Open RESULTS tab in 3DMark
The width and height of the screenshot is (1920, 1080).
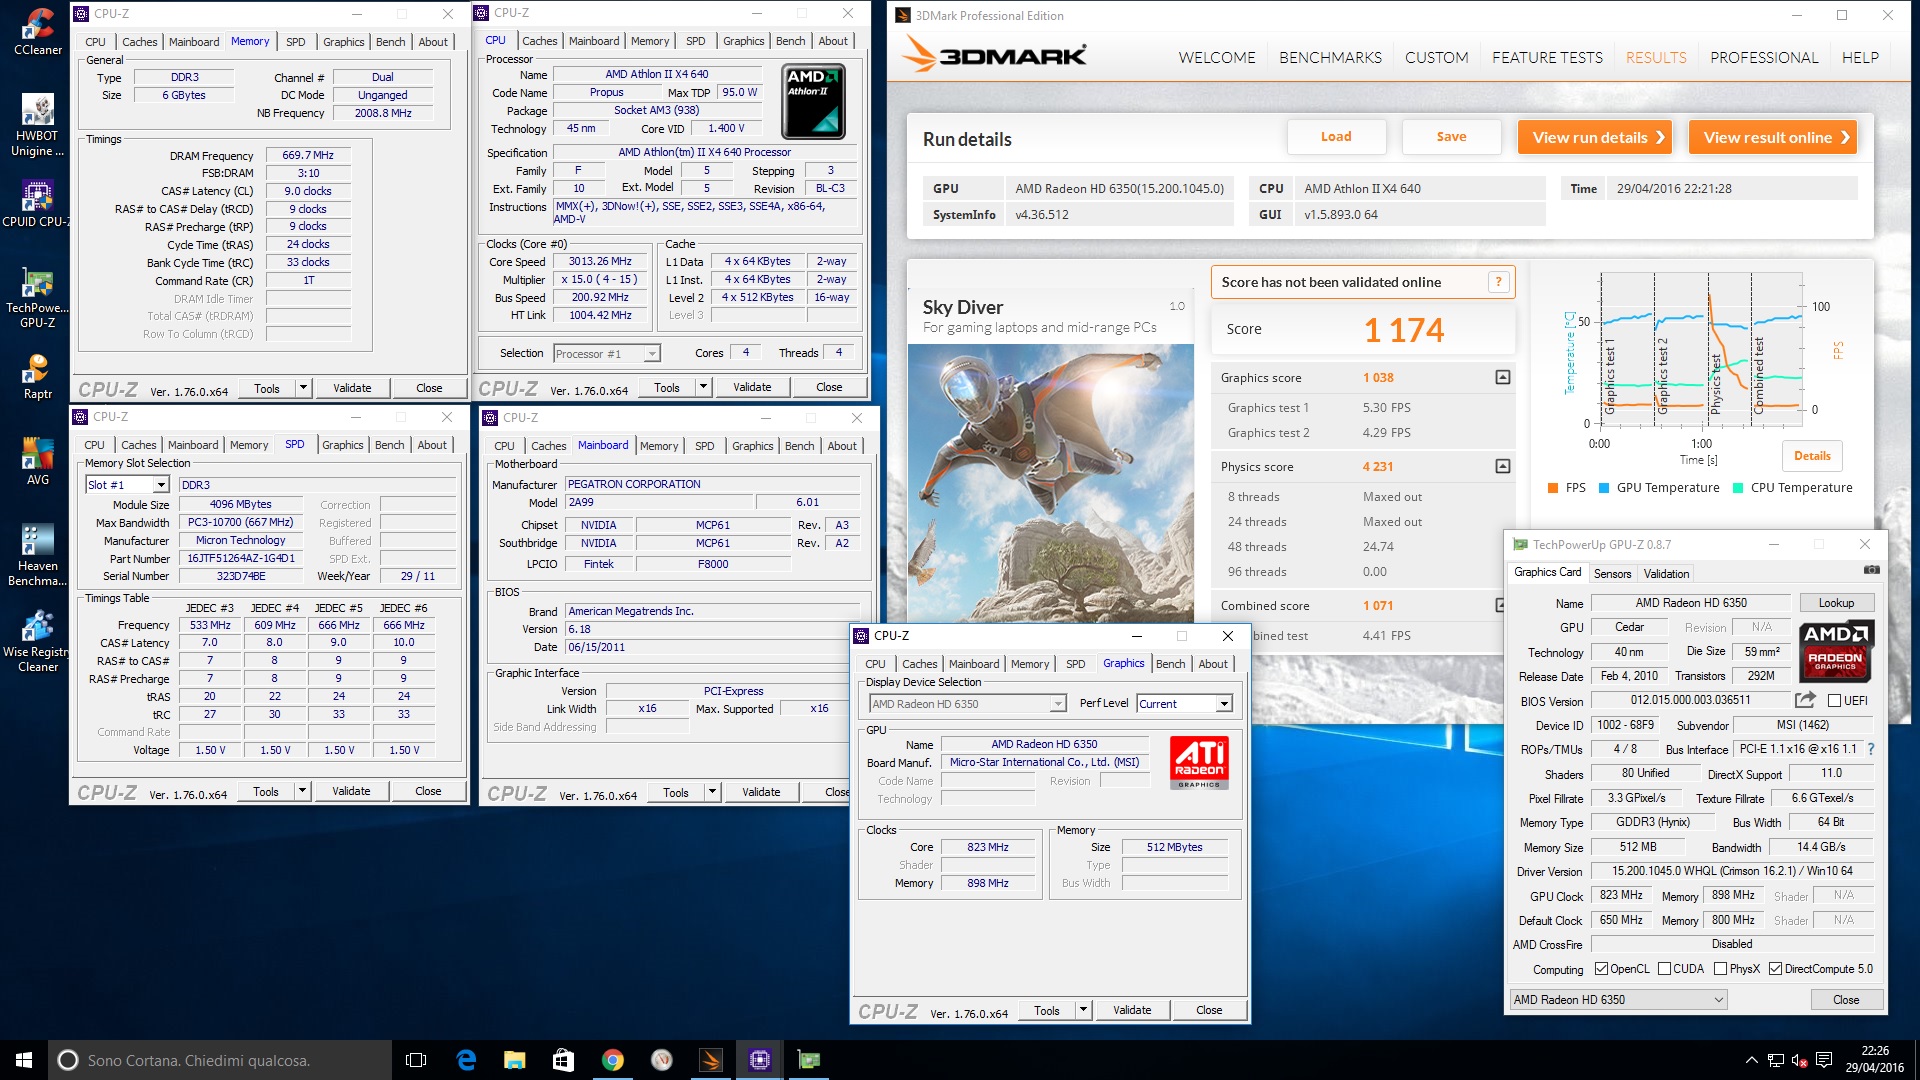(1656, 57)
